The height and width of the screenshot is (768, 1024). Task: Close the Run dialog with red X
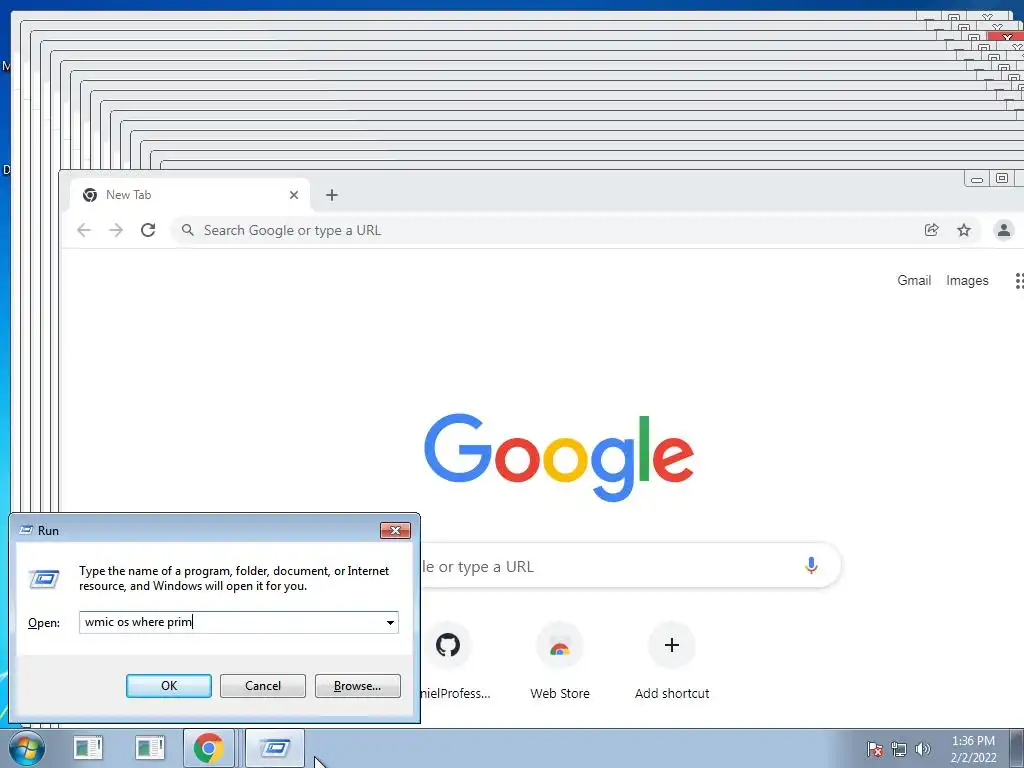(395, 530)
